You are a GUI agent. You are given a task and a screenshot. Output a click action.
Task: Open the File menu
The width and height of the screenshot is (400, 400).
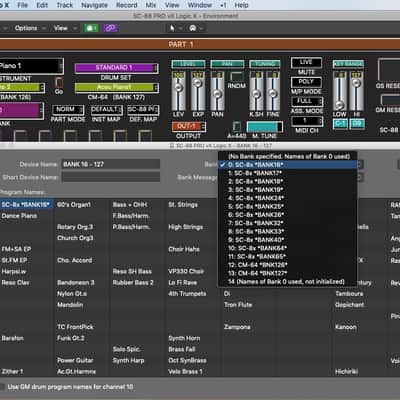tap(23, 5)
